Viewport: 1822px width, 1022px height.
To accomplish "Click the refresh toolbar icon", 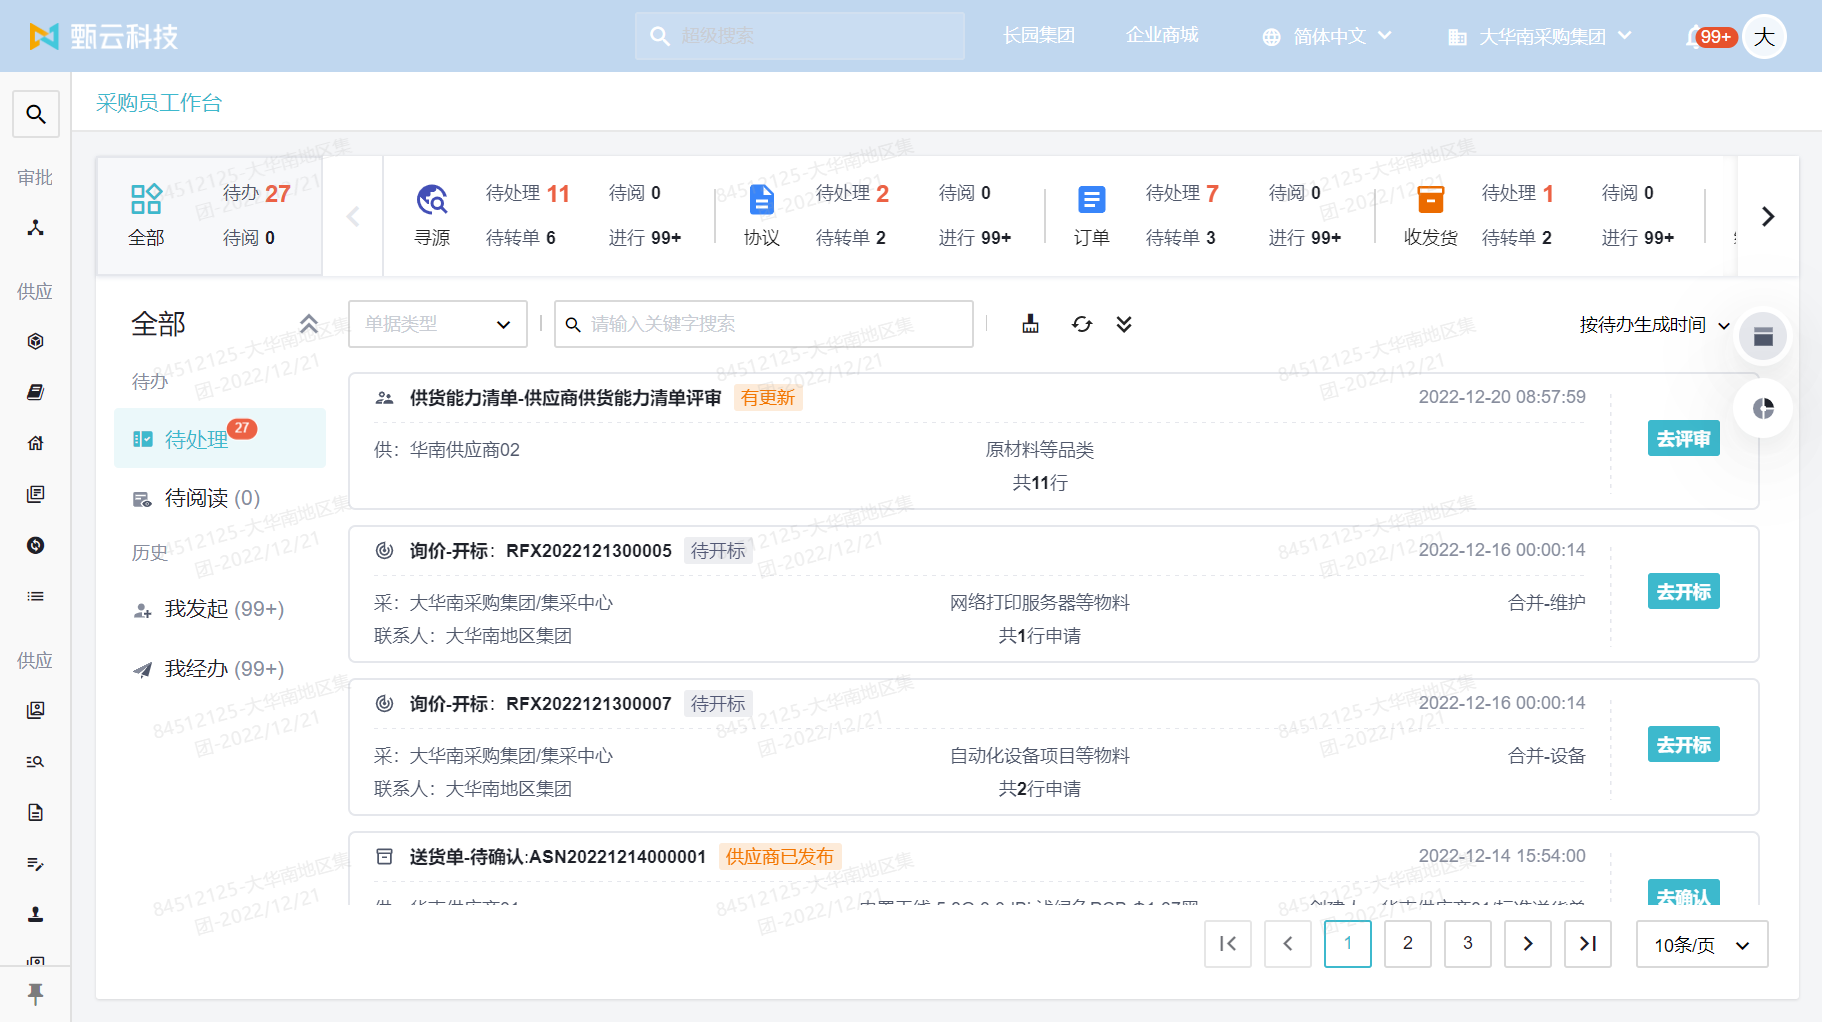I will coord(1082,324).
